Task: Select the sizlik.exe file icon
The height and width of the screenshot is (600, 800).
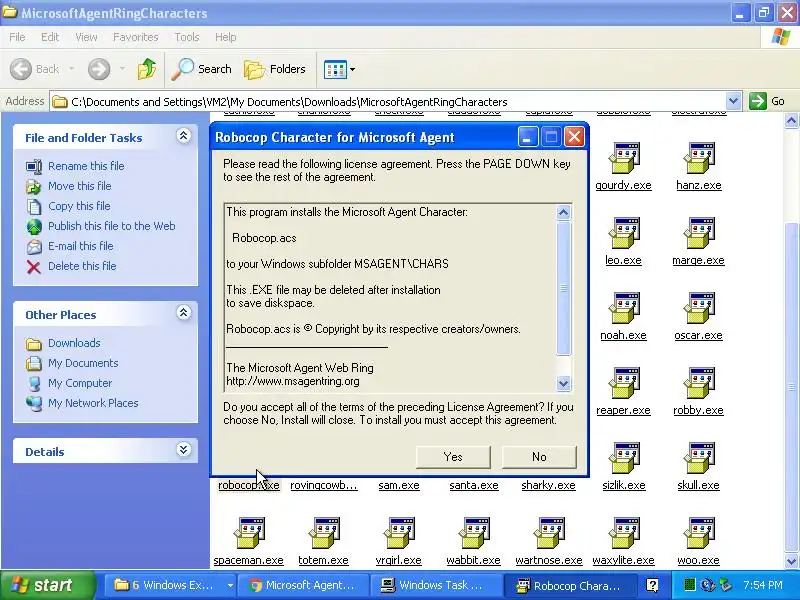Action: pos(623,459)
